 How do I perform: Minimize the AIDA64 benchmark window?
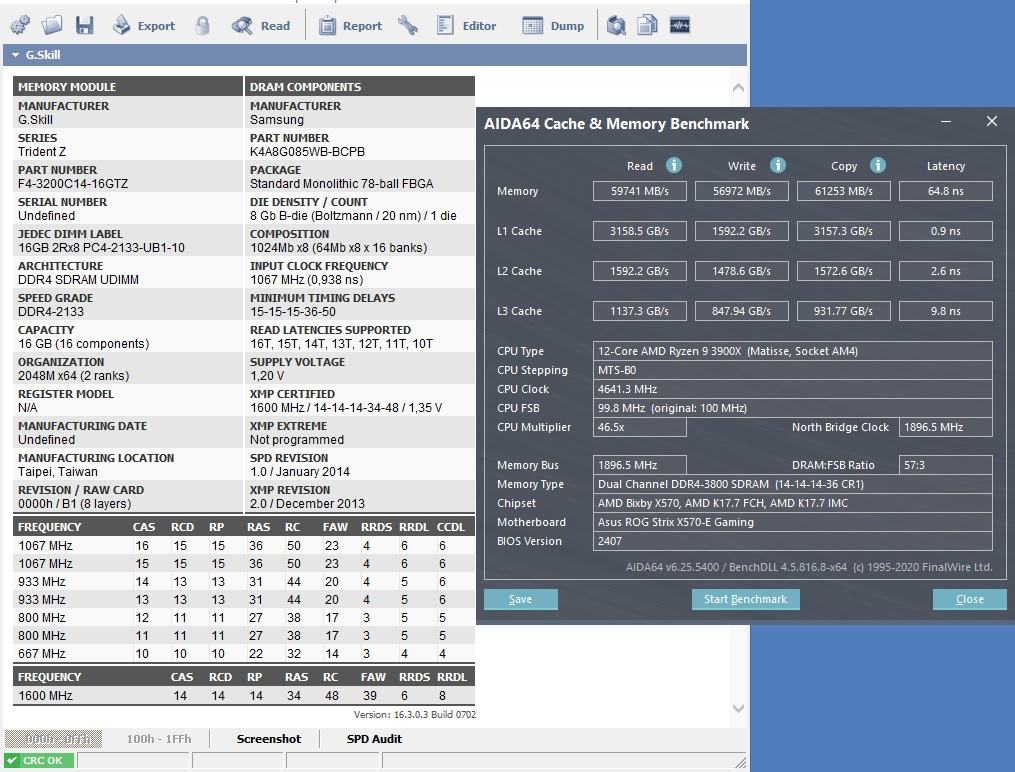click(x=946, y=122)
